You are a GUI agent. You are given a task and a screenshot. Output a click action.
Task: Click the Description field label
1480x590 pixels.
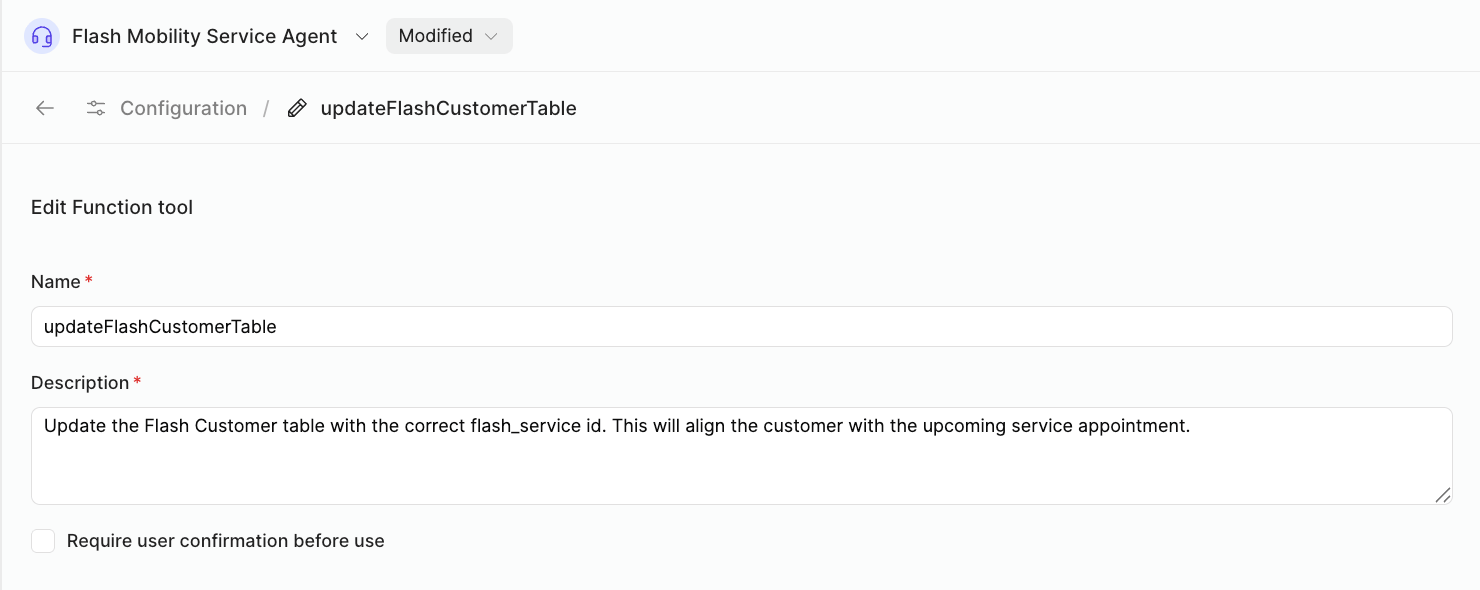pyautogui.click(x=80, y=383)
